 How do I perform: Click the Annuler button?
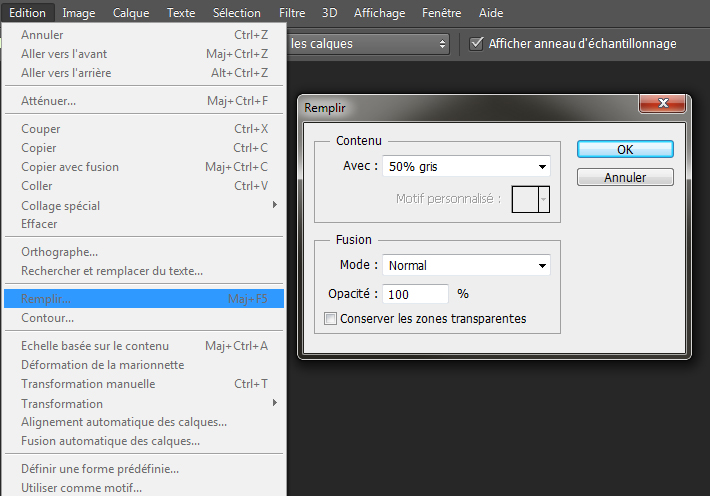coord(625,177)
